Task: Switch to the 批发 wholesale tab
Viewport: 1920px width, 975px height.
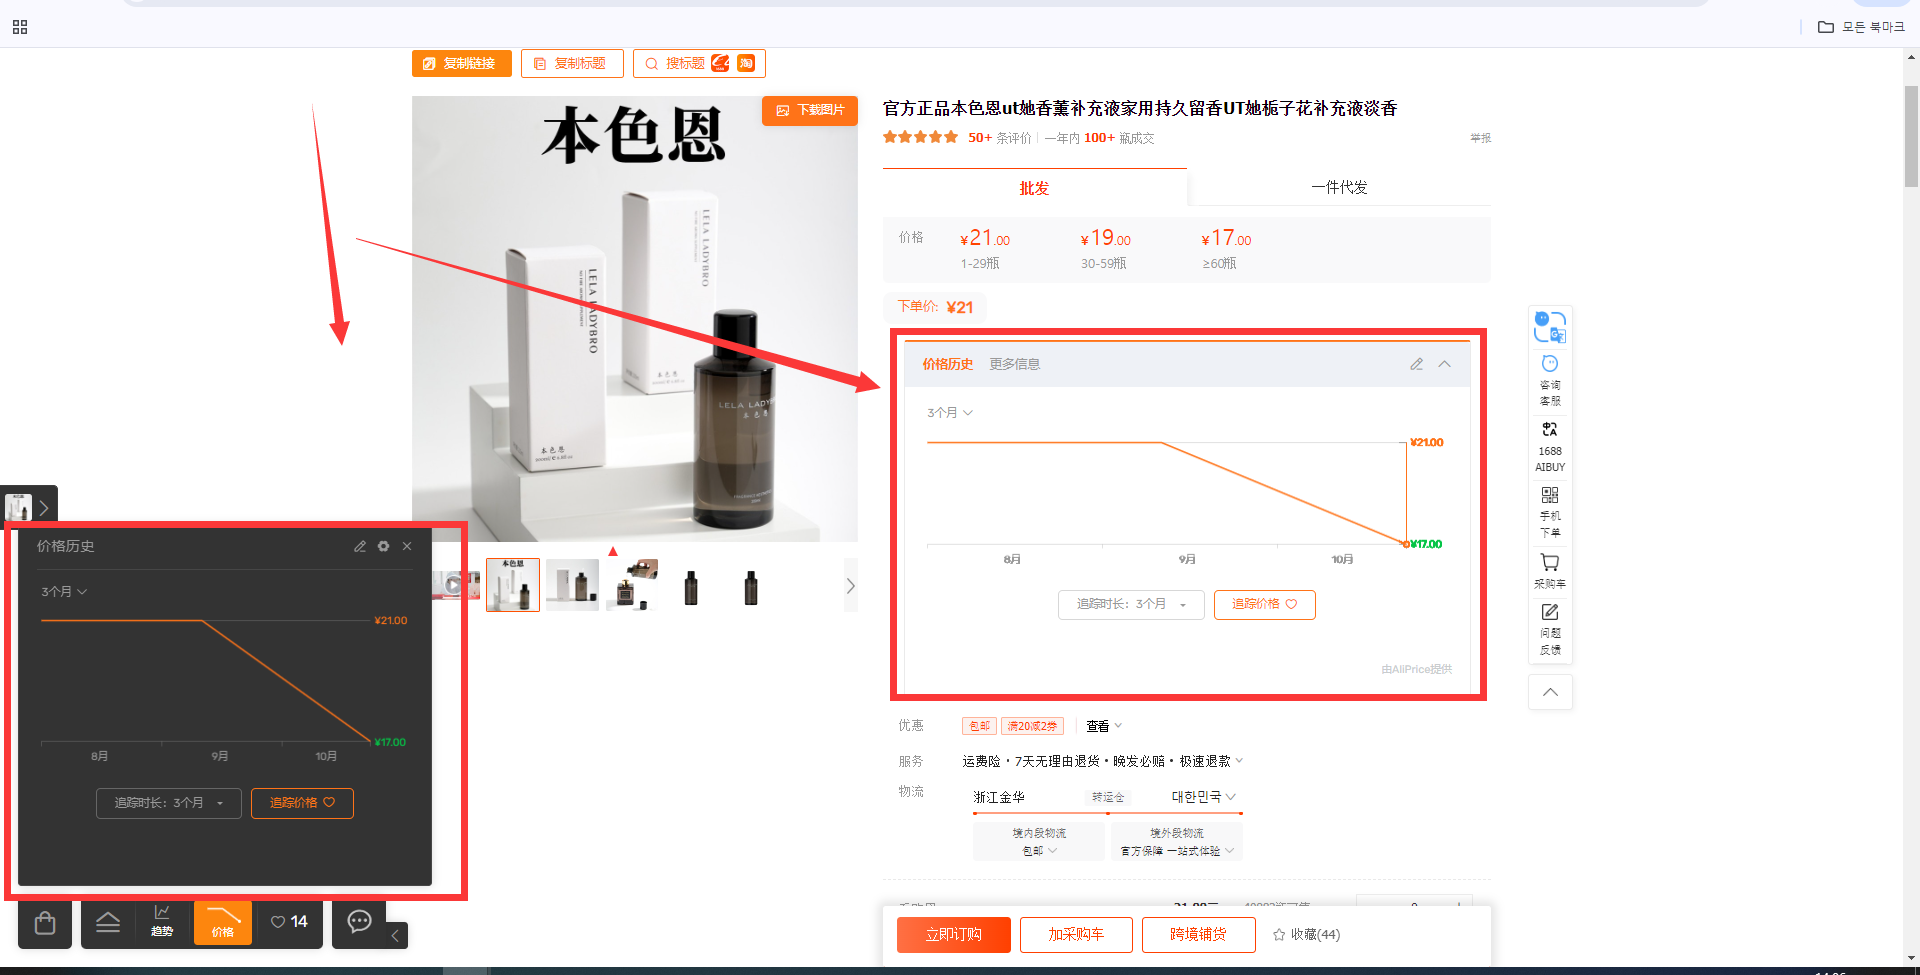Action: pyautogui.click(x=1034, y=188)
